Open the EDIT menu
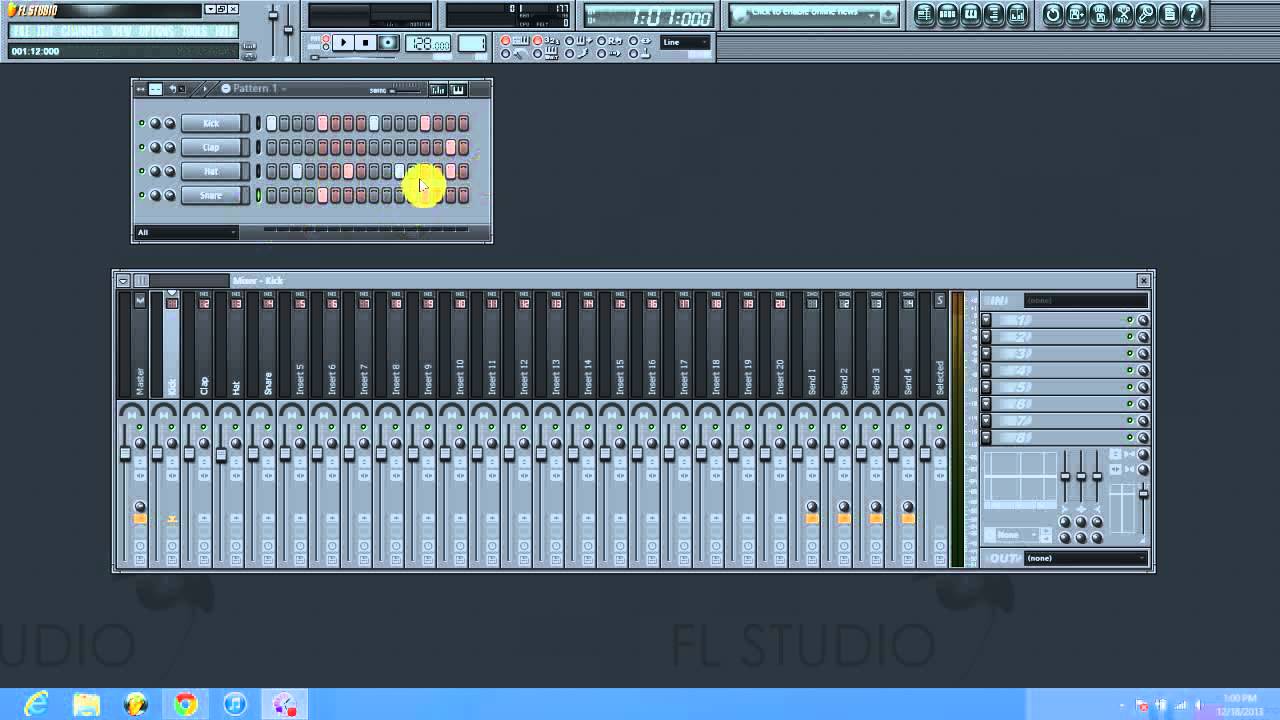This screenshot has height=720, width=1280. pyautogui.click(x=46, y=31)
